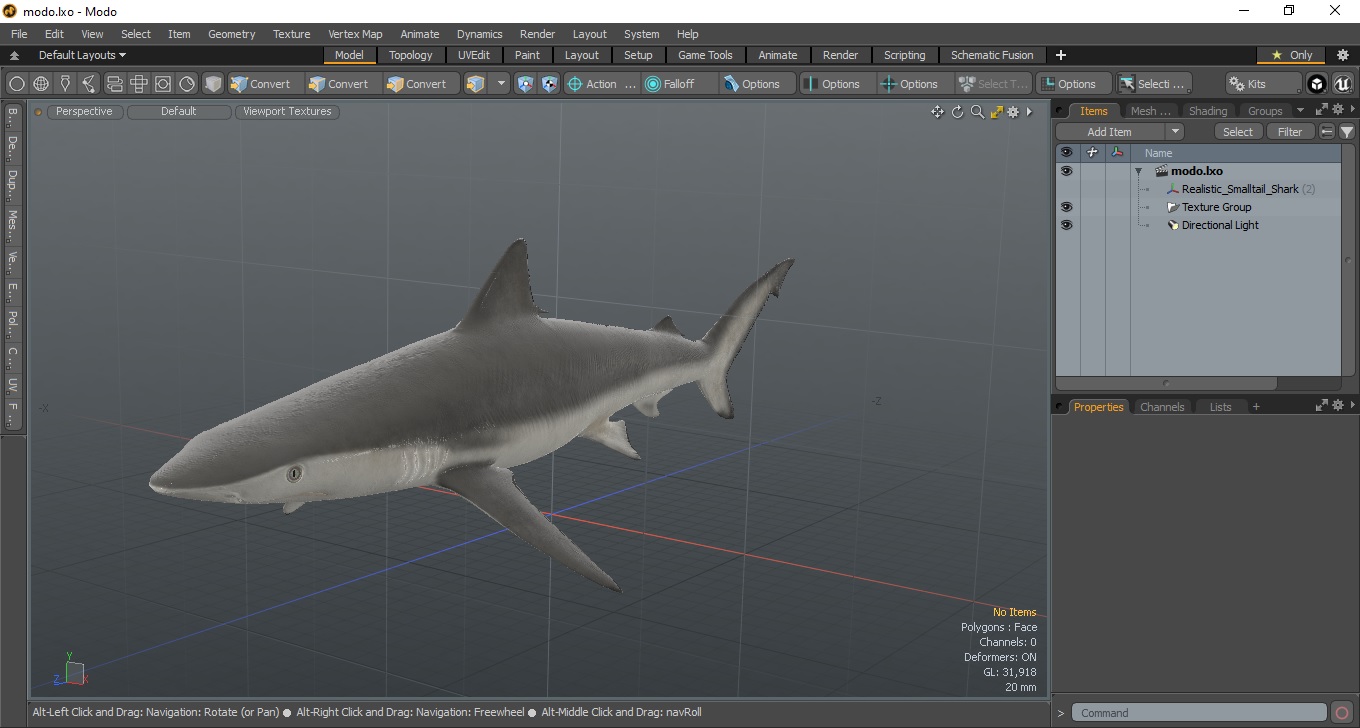This screenshot has height=728, width=1360.
Task: Open the Default shading dropdown in viewport
Action: point(179,111)
